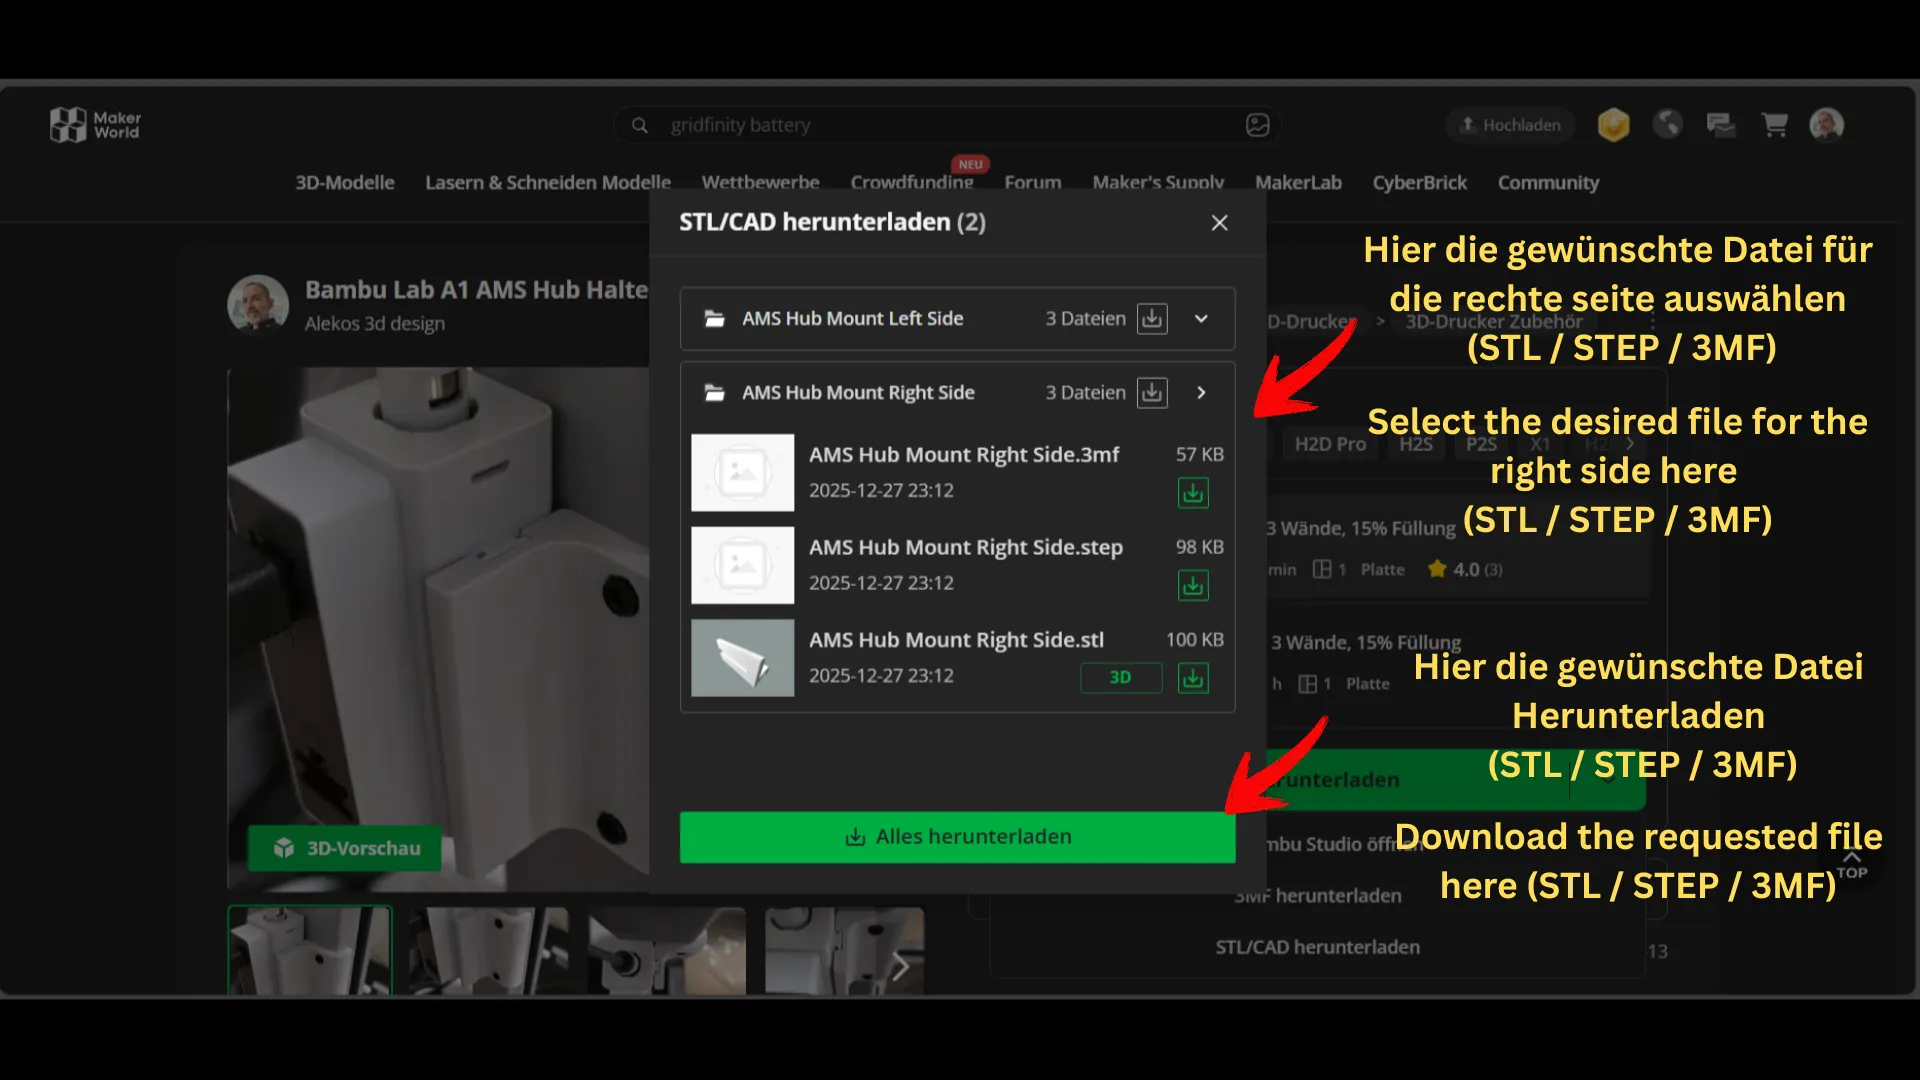Click the AMS Hub Mount Right Side.3mf filename
This screenshot has height=1080, width=1920.
click(964, 455)
